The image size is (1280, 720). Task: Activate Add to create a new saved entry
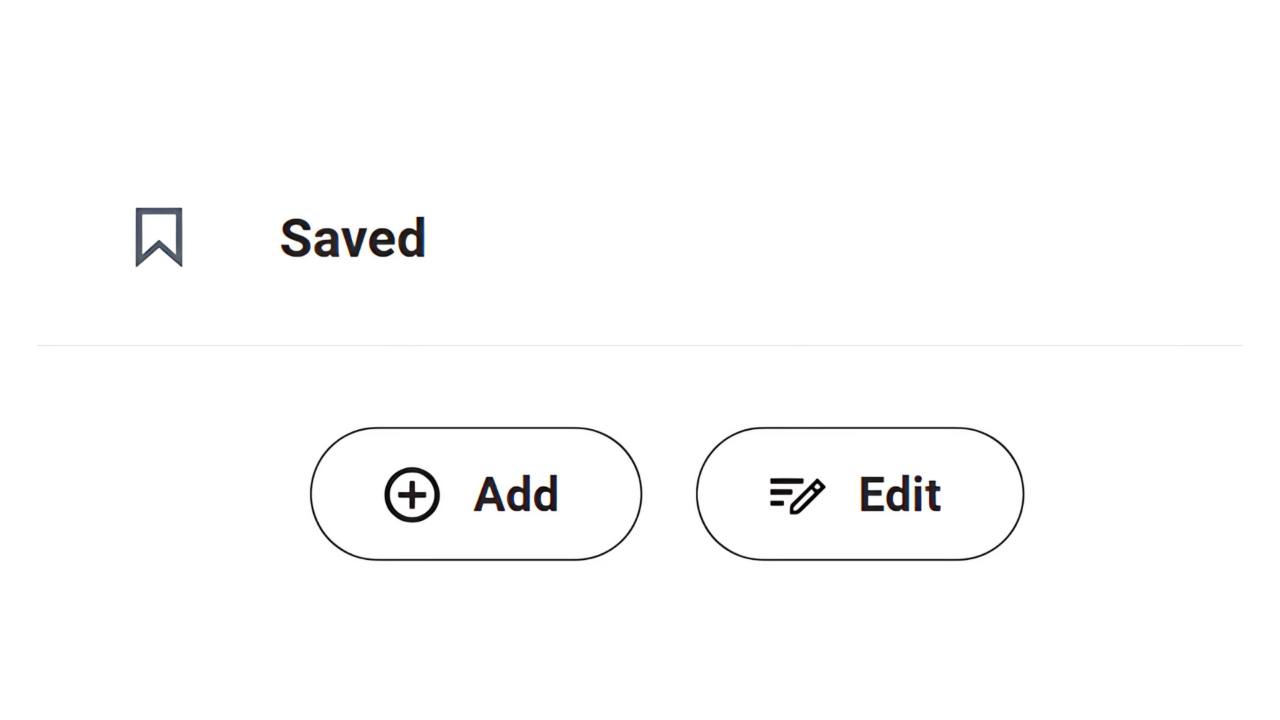coord(476,494)
